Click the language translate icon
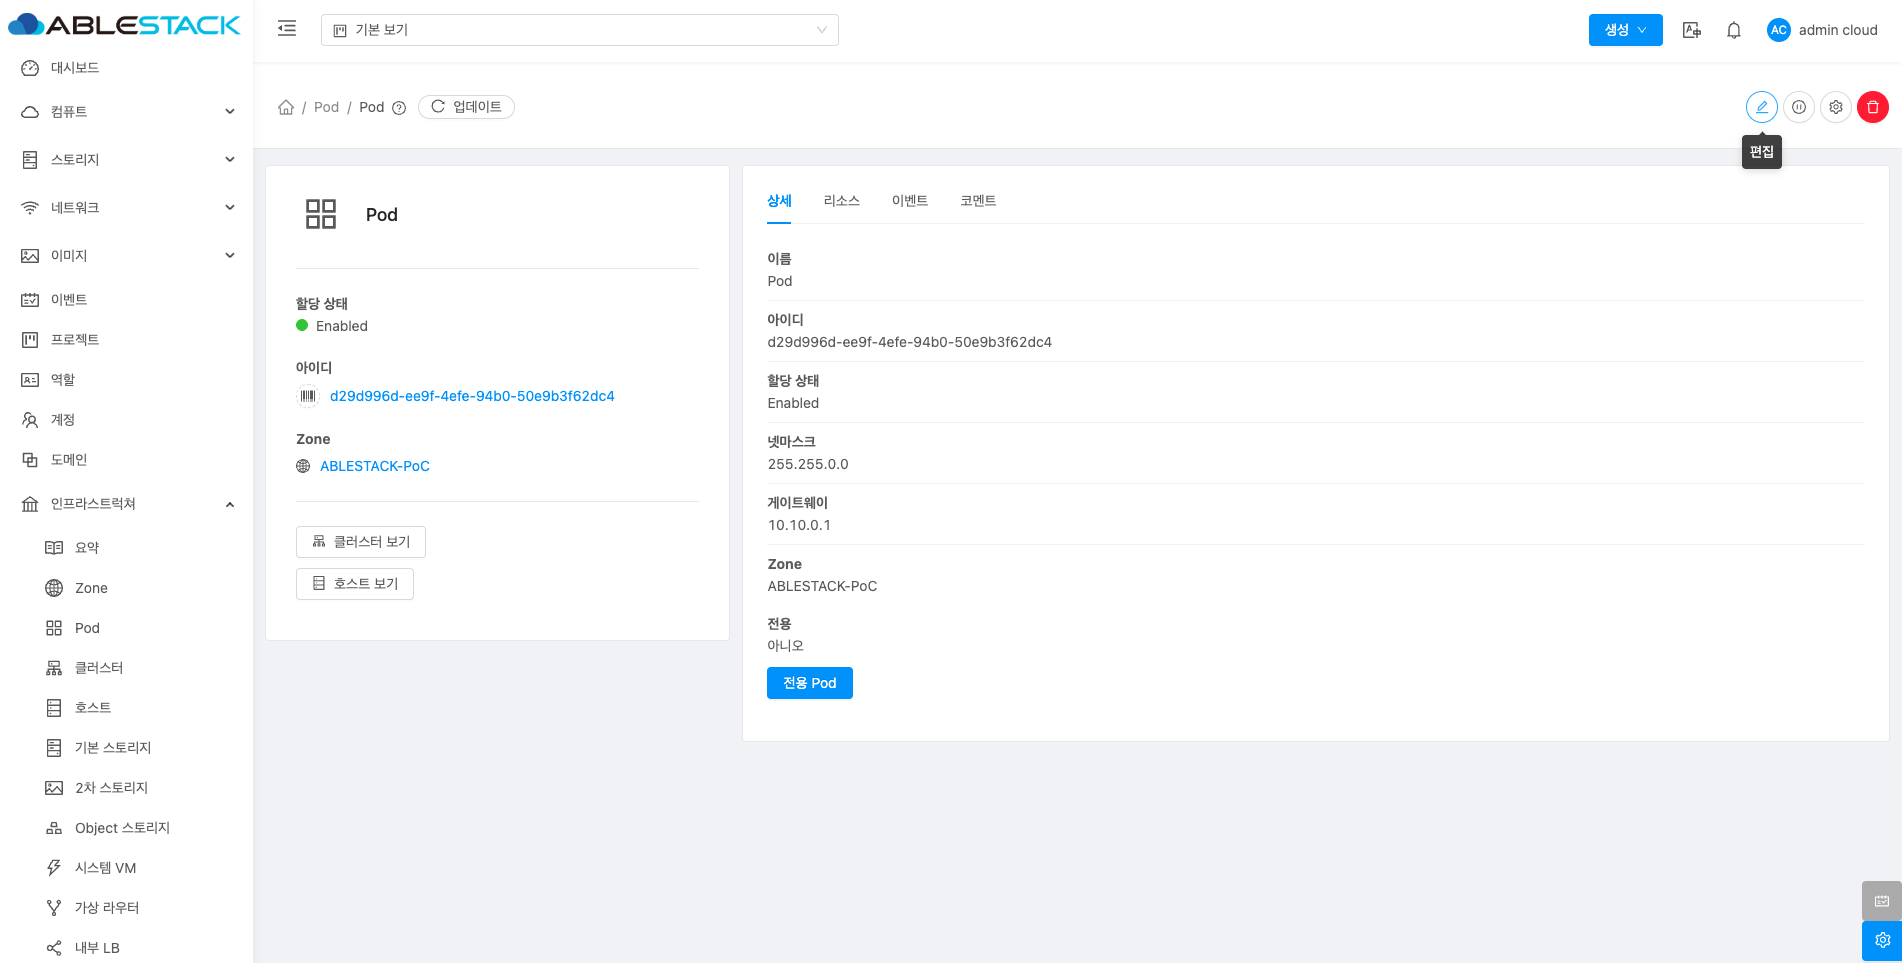The height and width of the screenshot is (963, 1902). tap(1691, 30)
